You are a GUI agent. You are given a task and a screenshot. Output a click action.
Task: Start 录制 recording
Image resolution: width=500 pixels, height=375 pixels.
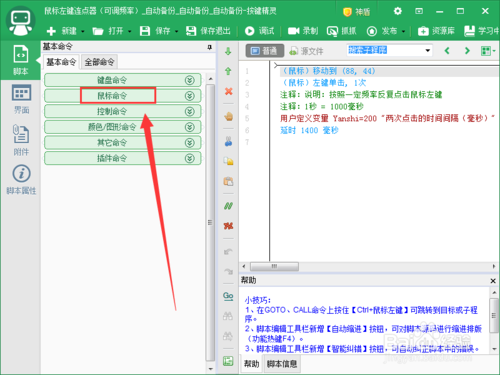coord(303,31)
